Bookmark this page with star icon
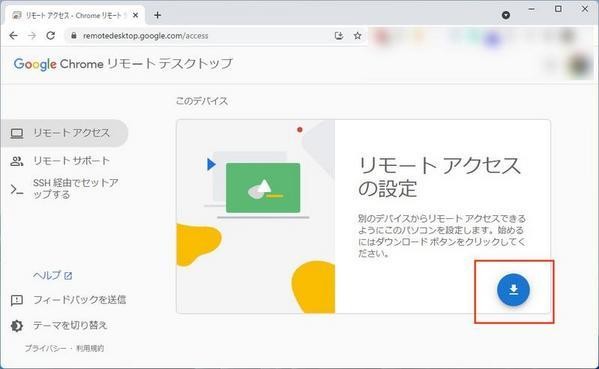The height and width of the screenshot is (369, 599). pos(357,36)
